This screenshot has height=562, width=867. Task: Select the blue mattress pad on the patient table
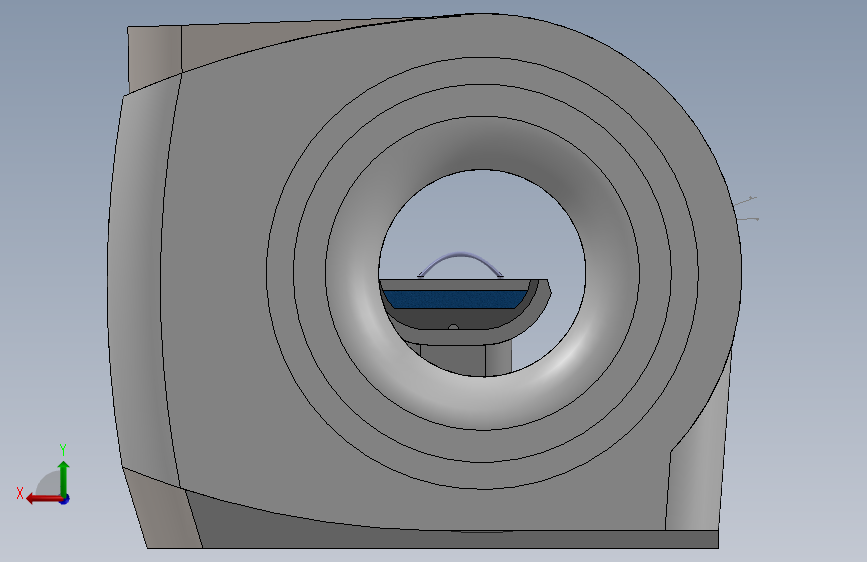[x=455, y=299]
